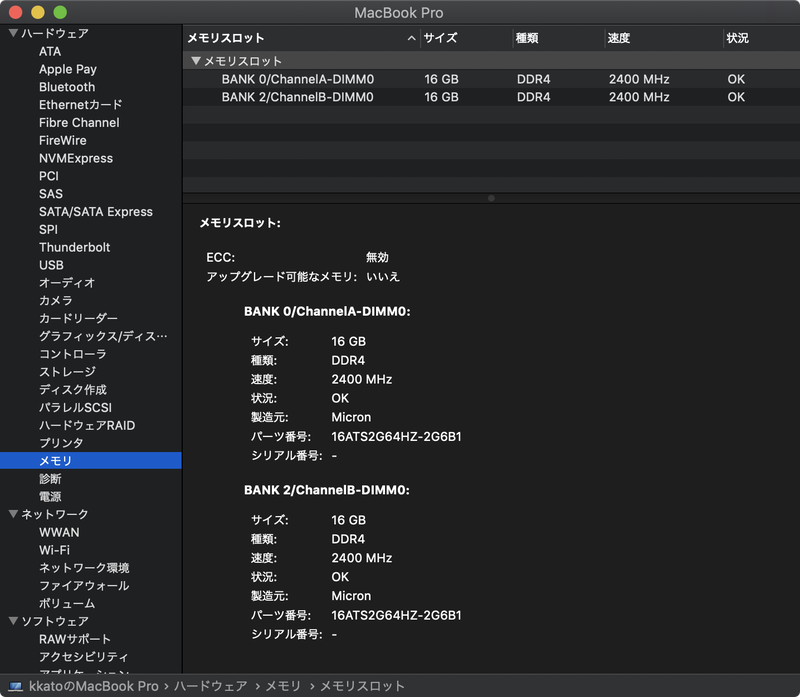This screenshot has height=697, width=800.
Task: Click the ハードウェア category label
Action: tap(55, 34)
